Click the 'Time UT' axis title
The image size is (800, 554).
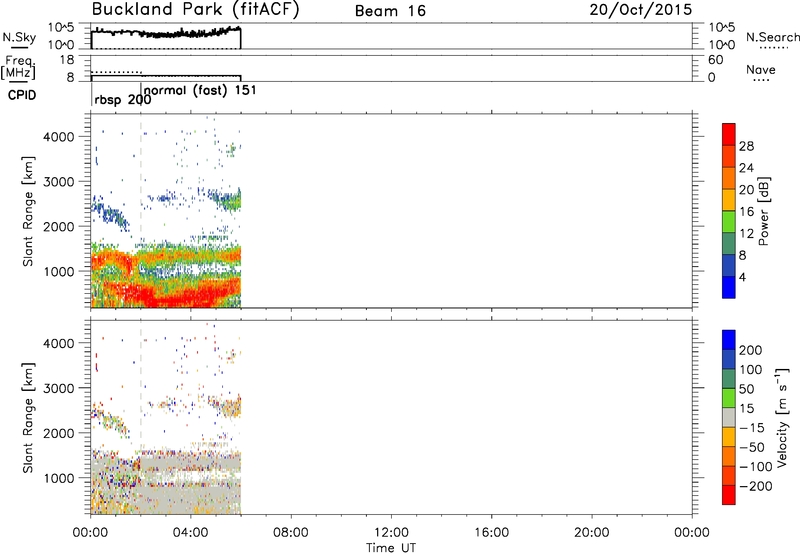tap(391, 547)
